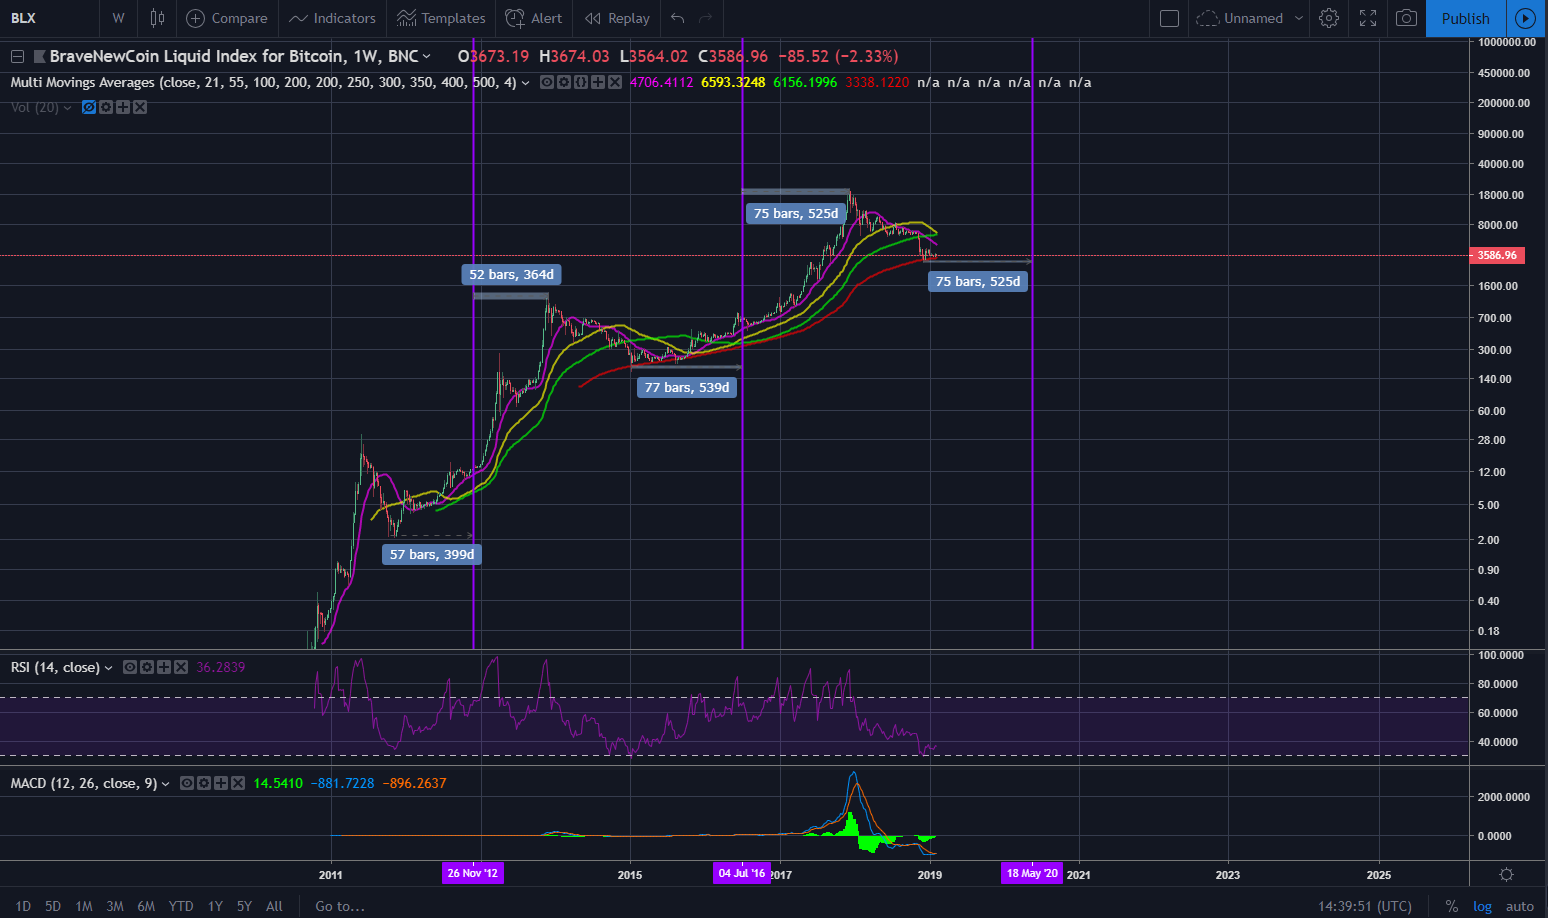This screenshot has height=918, width=1548.
Task: Toggle percent scale mode
Action: pos(1451,906)
